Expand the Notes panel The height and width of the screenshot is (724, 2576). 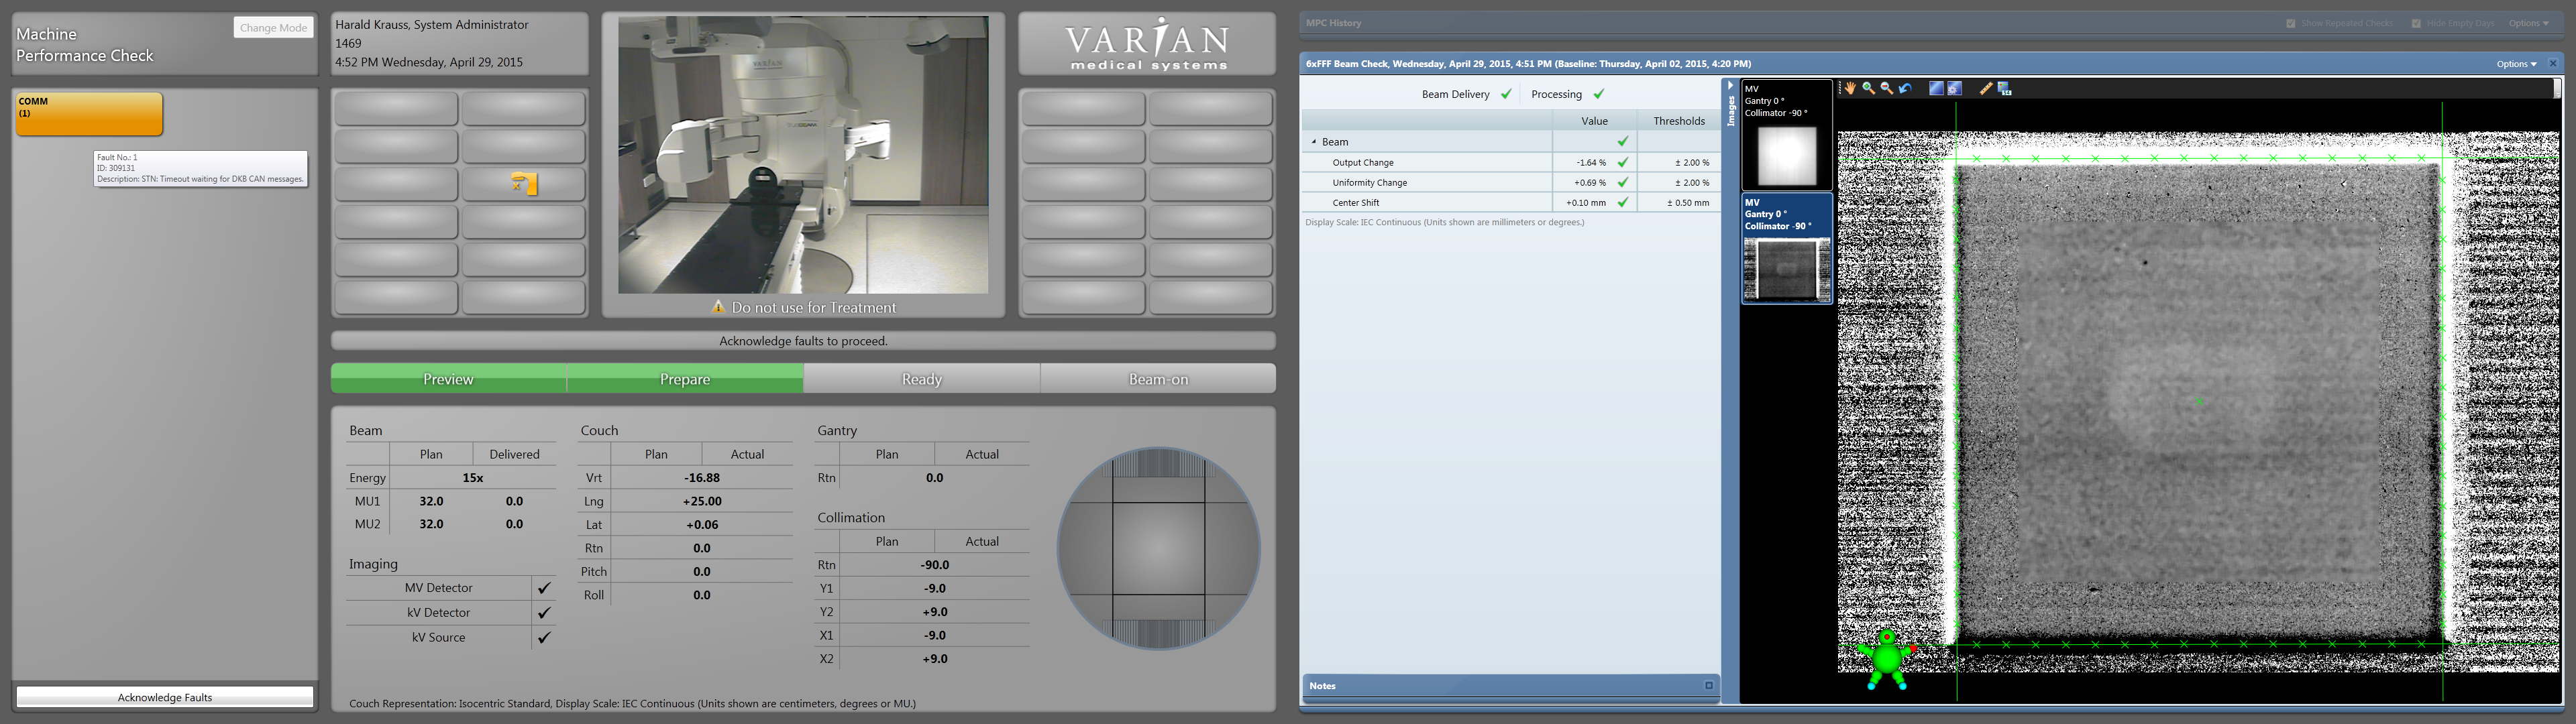click(x=1709, y=685)
